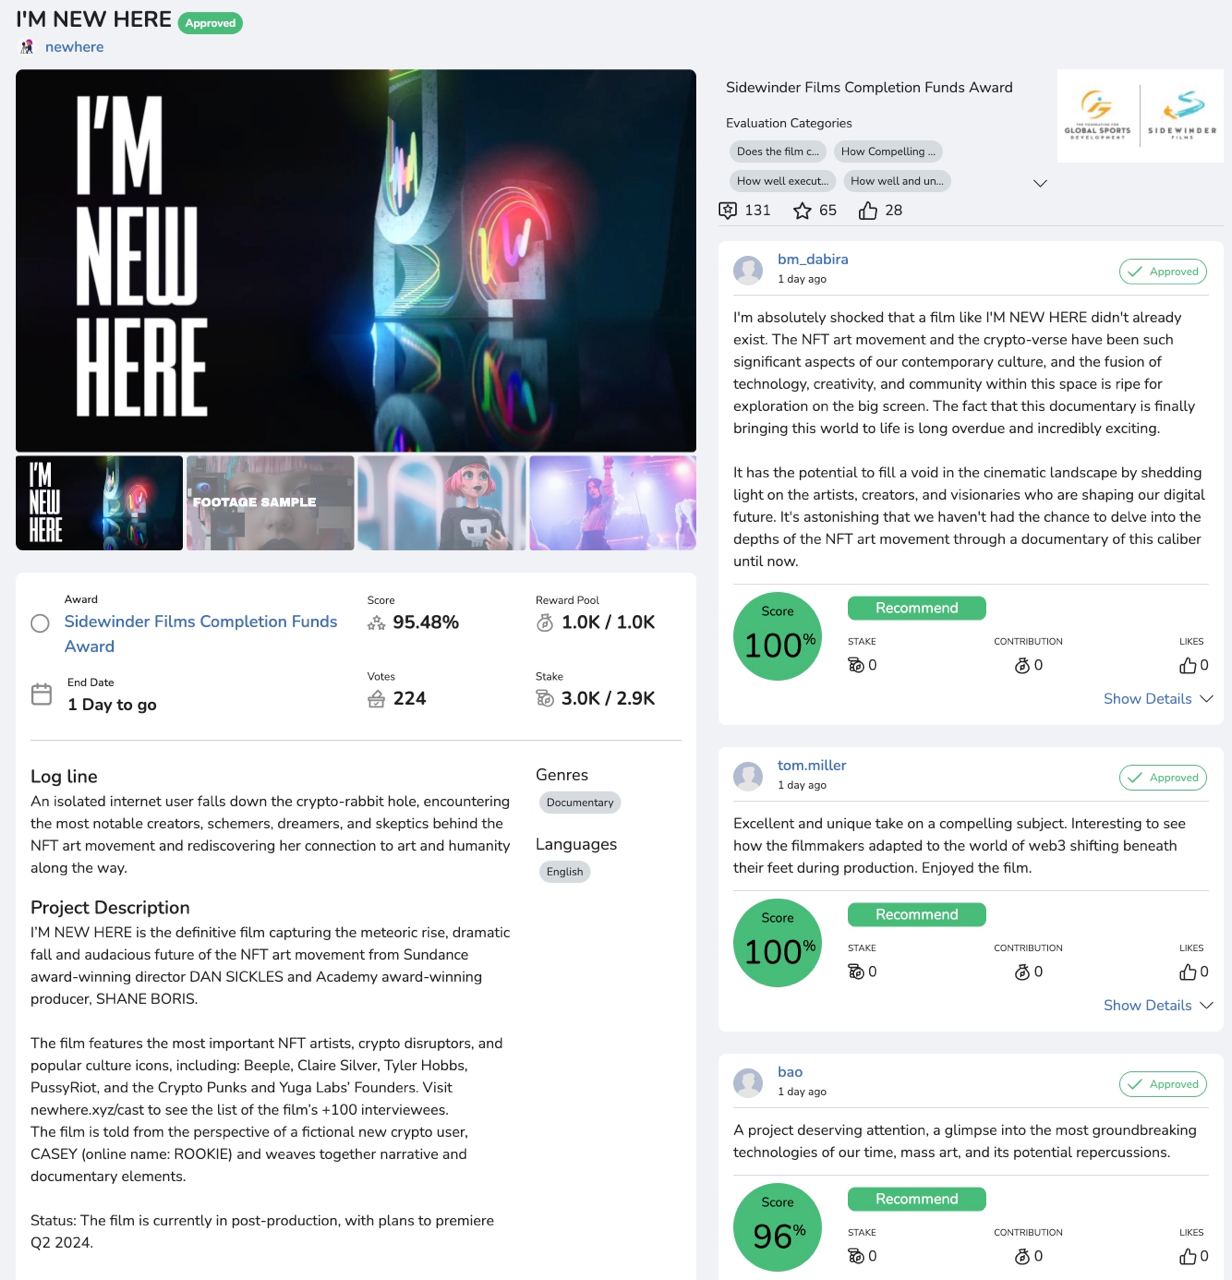
Task: Expand Show Details on bm_dabira's review
Action: tap(1158, 699)
